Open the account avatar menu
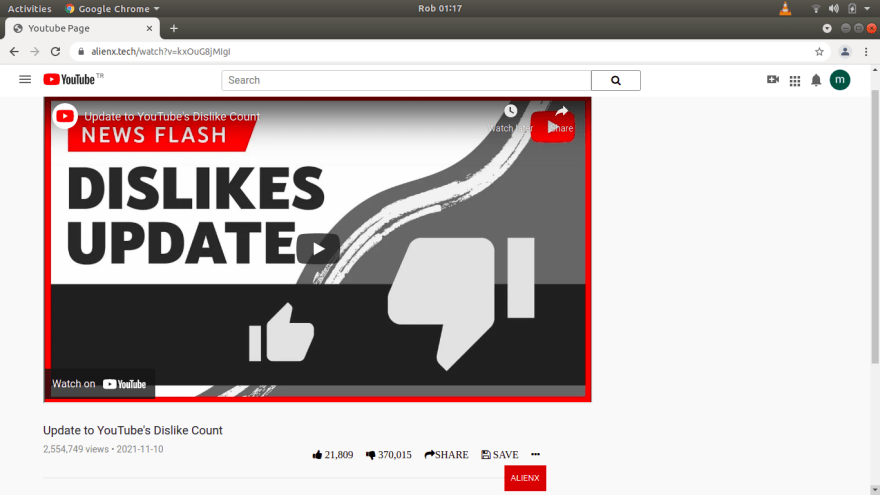Image resolution: width=880 pixels, height=495 pixels. click(840, 80)
